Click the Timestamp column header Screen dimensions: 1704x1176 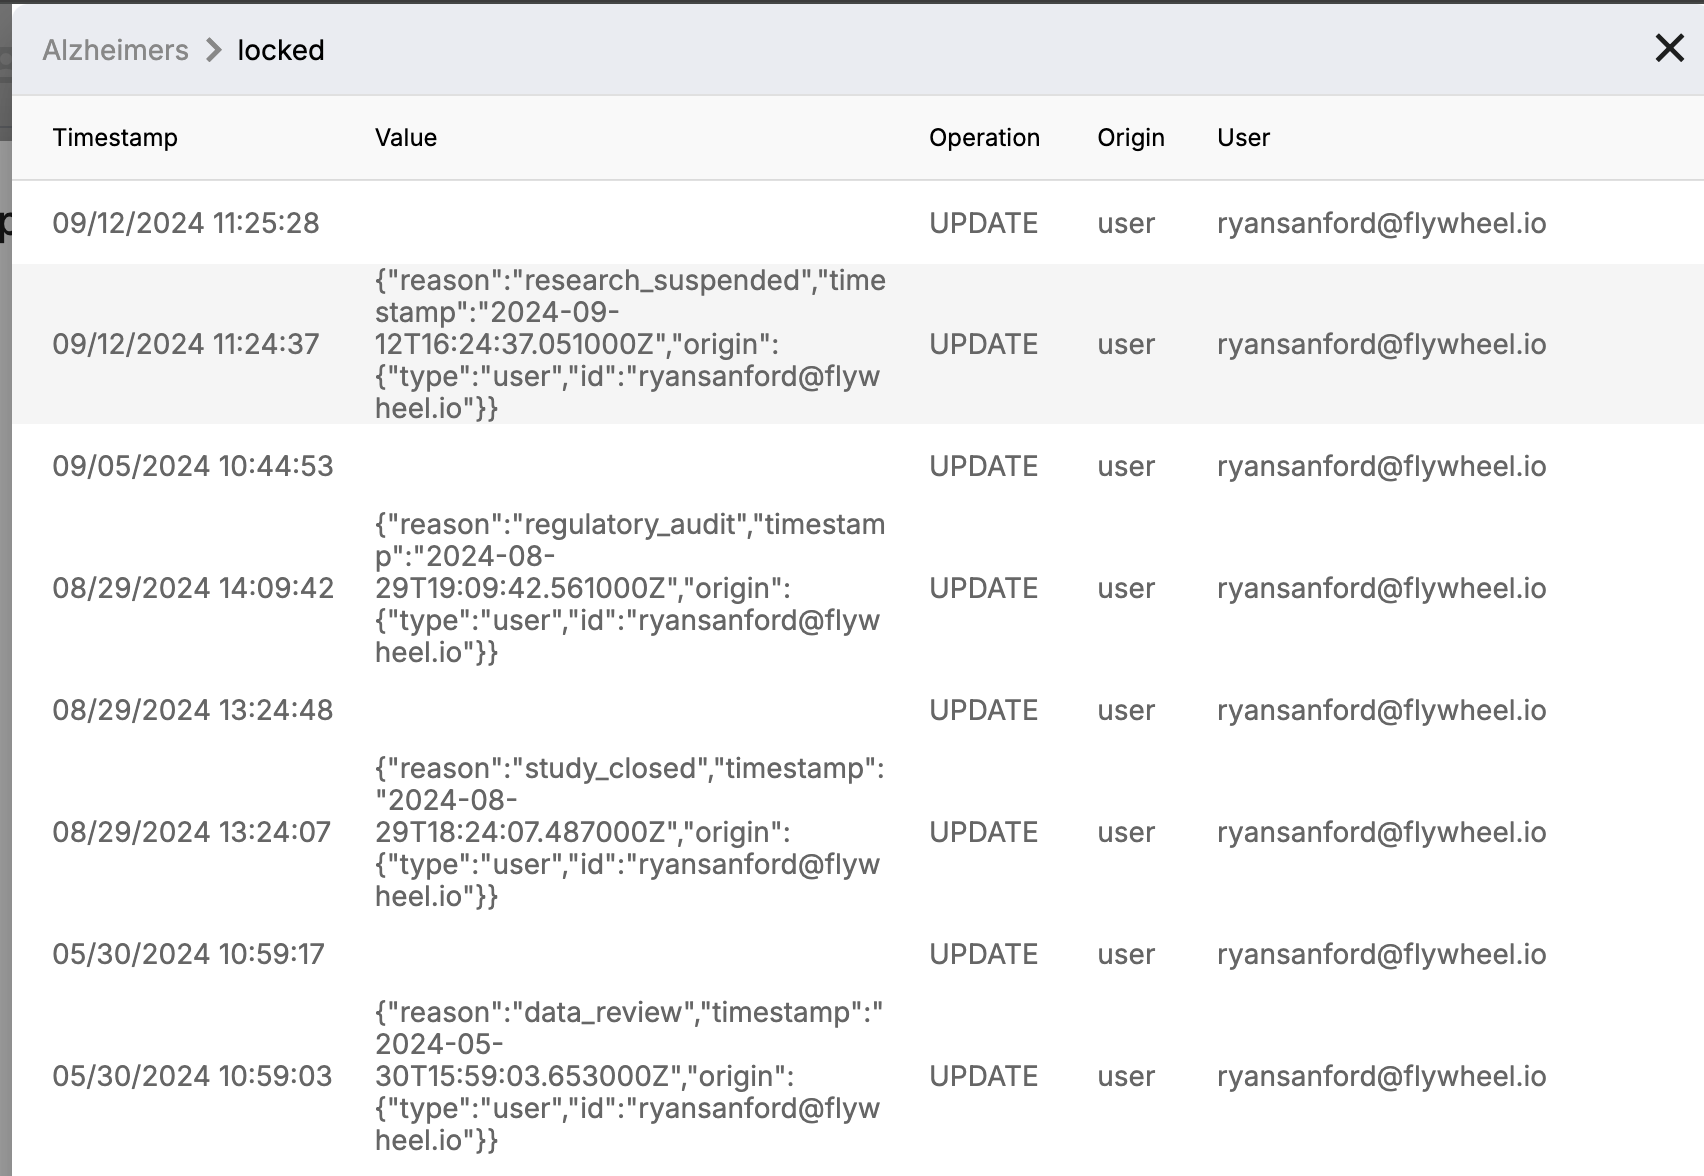tap(115, 137)
